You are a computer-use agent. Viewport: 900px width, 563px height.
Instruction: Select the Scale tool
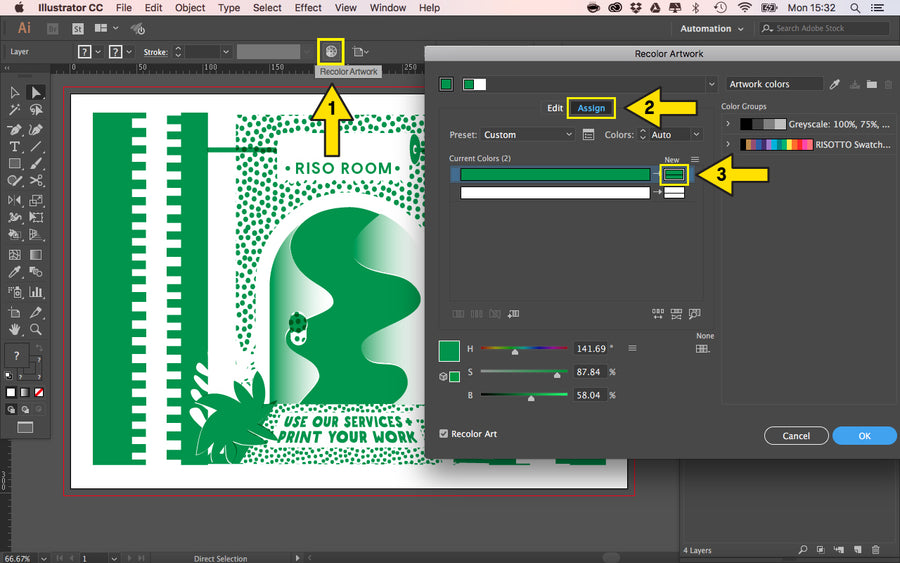pos(36,200)
